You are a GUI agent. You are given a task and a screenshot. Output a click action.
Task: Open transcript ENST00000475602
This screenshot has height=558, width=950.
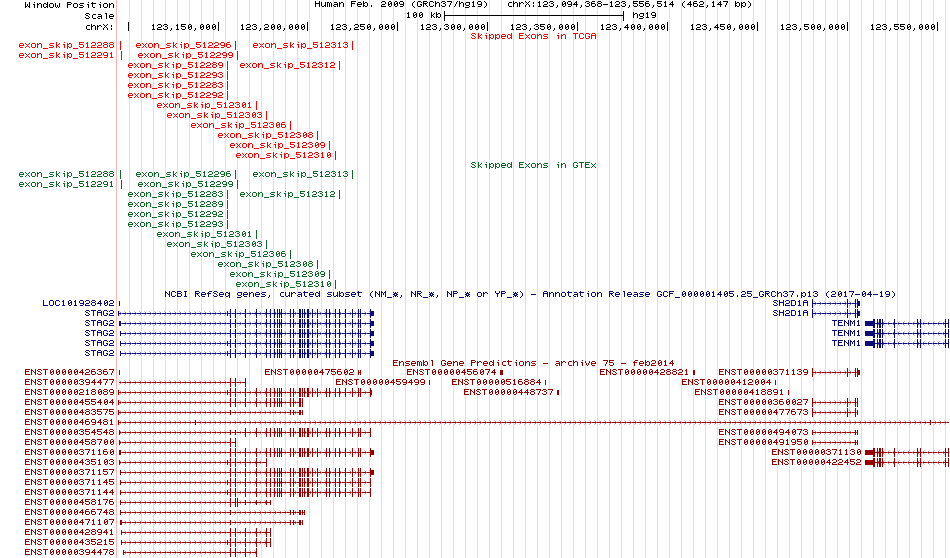[x=309, y=373]
